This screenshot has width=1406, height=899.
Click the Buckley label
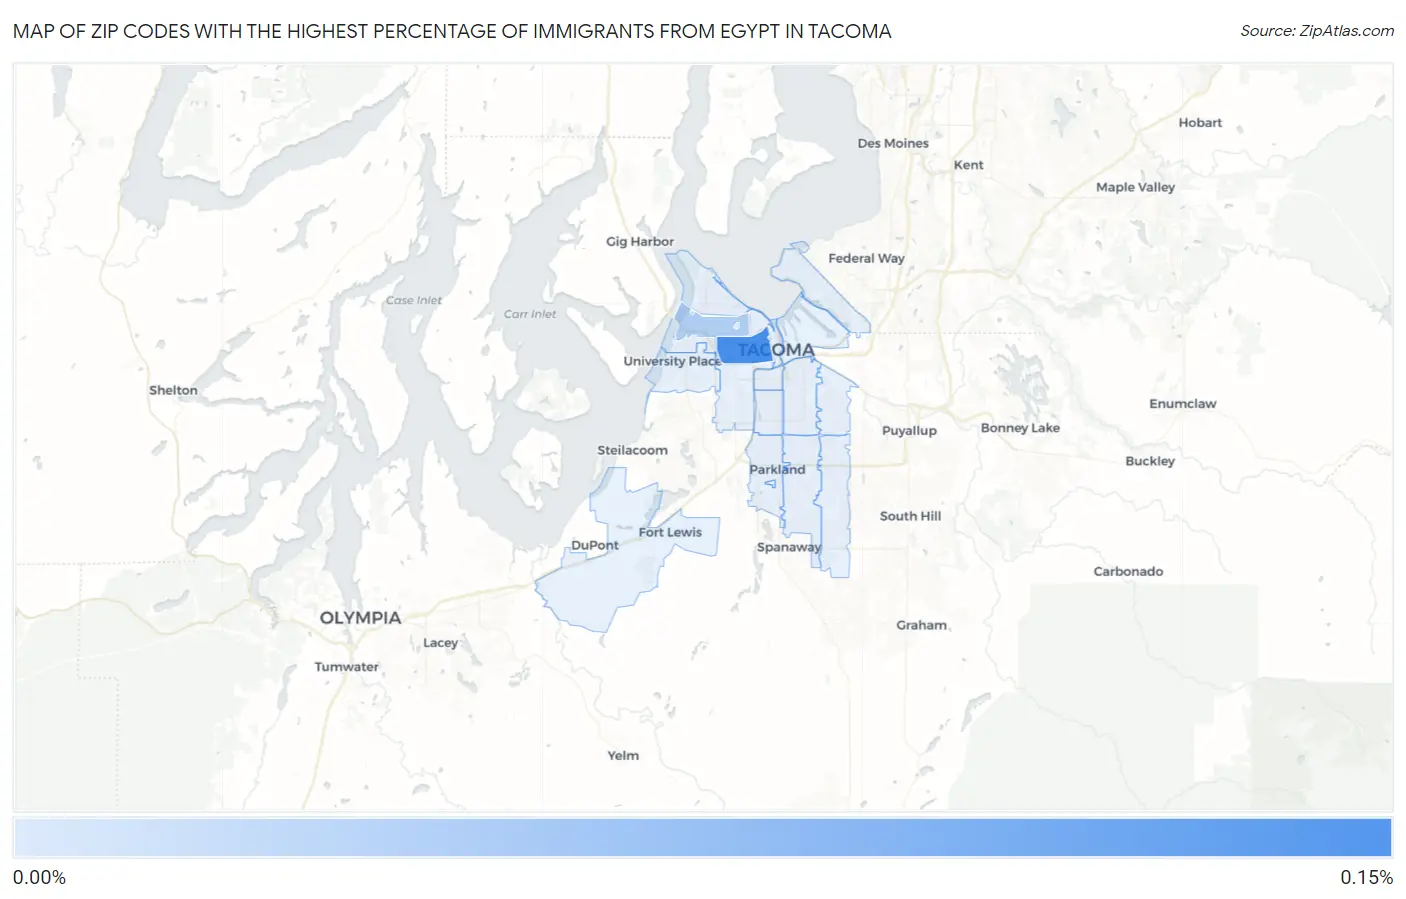pos(1150,461)
